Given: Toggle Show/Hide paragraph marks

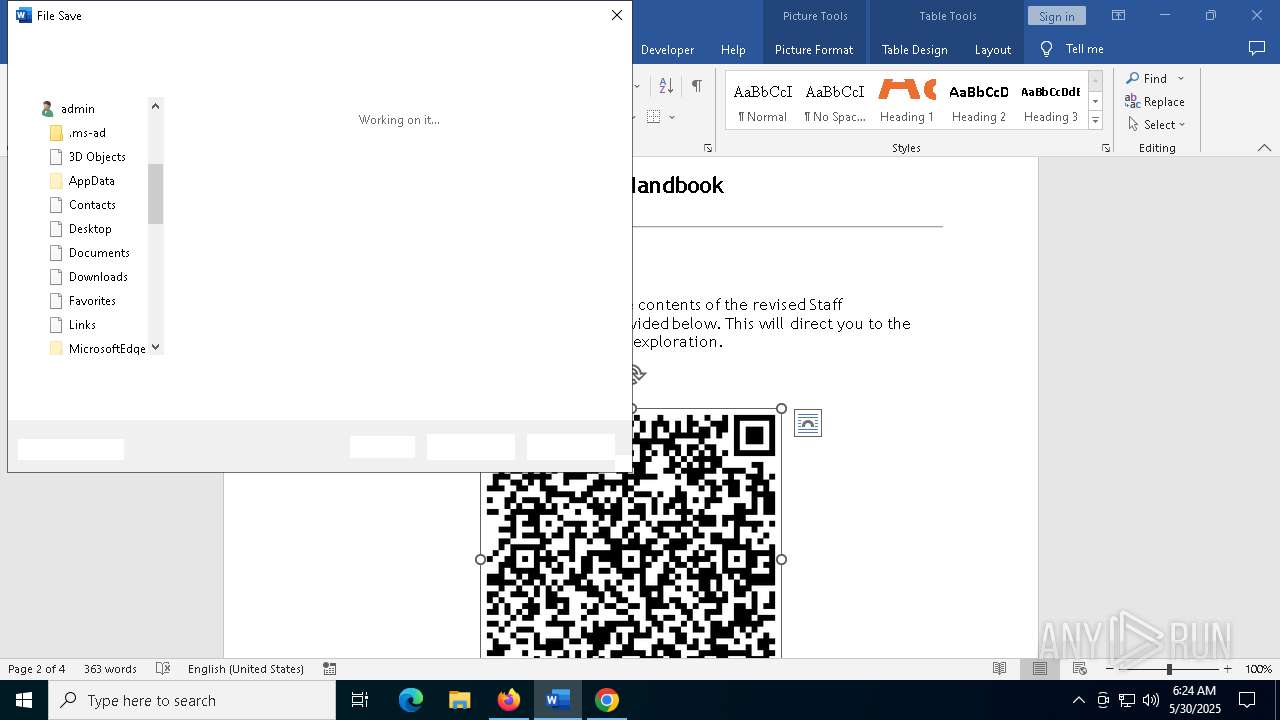Looking at the screenshot, I should tap(696, 86).
